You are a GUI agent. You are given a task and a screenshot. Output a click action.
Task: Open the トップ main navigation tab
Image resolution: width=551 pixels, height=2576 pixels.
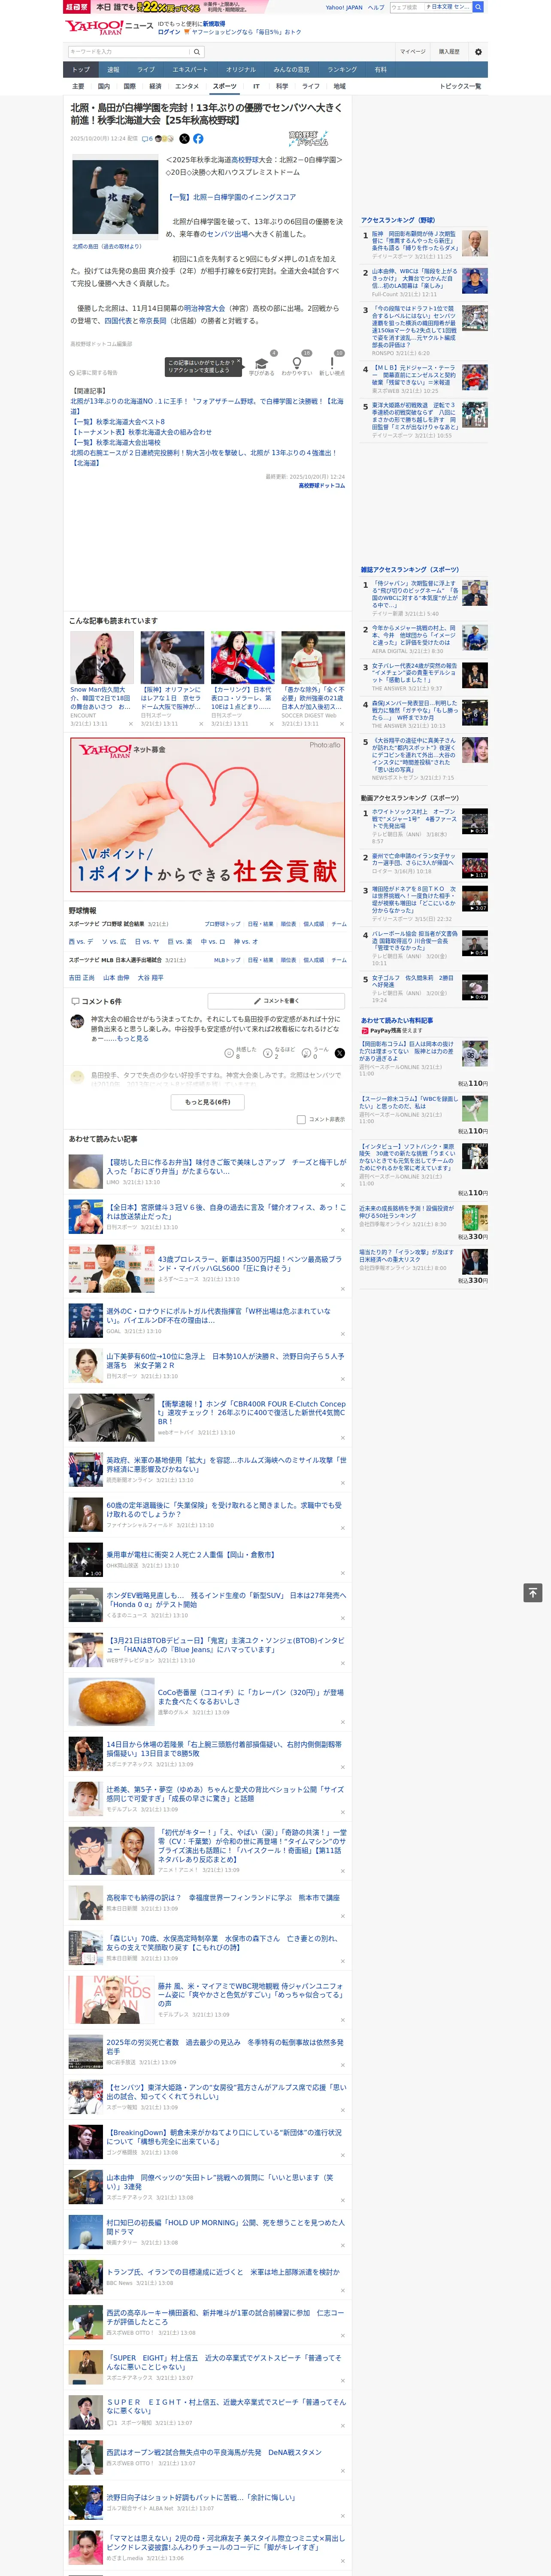[81, 70]
